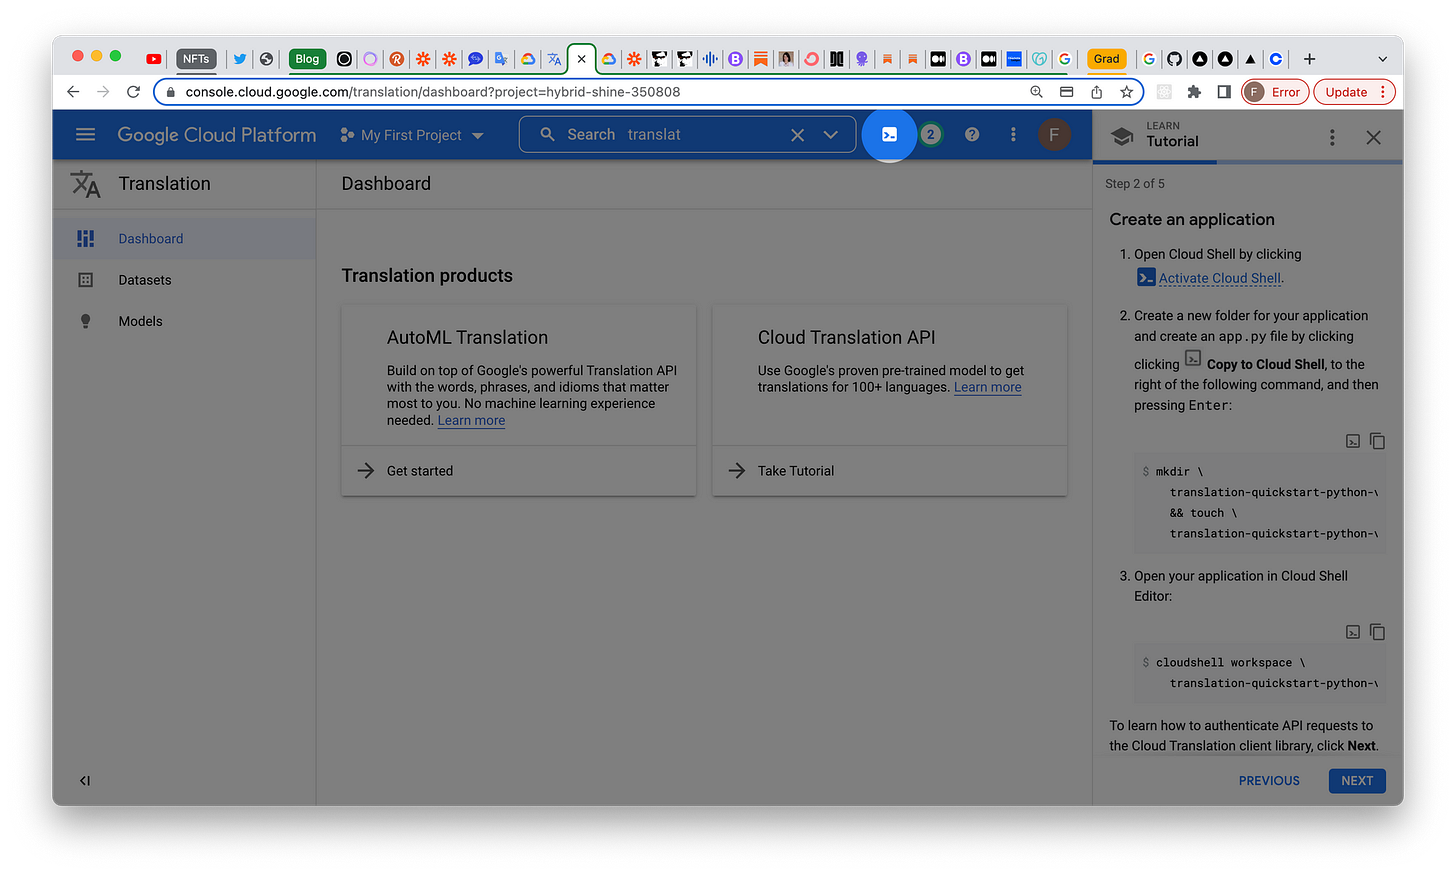Image resolution: width=1456 pixels, height=875 pixels.
Task: Activate Cloud Shell from the top bar
Action: 889,135
